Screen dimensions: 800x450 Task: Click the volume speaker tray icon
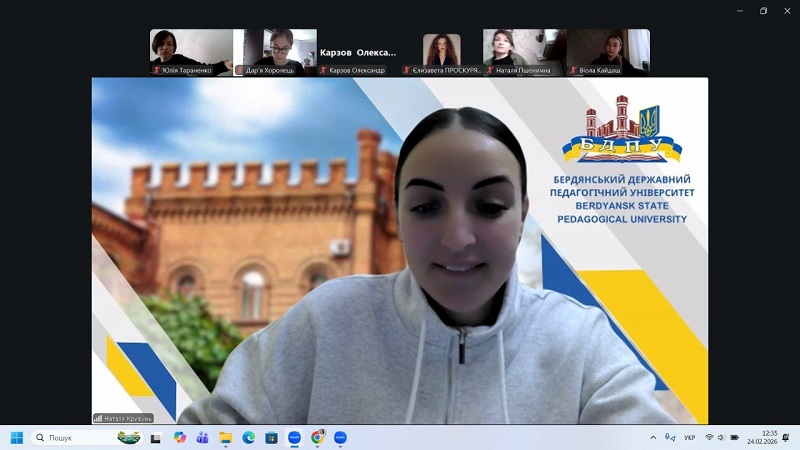721,437
